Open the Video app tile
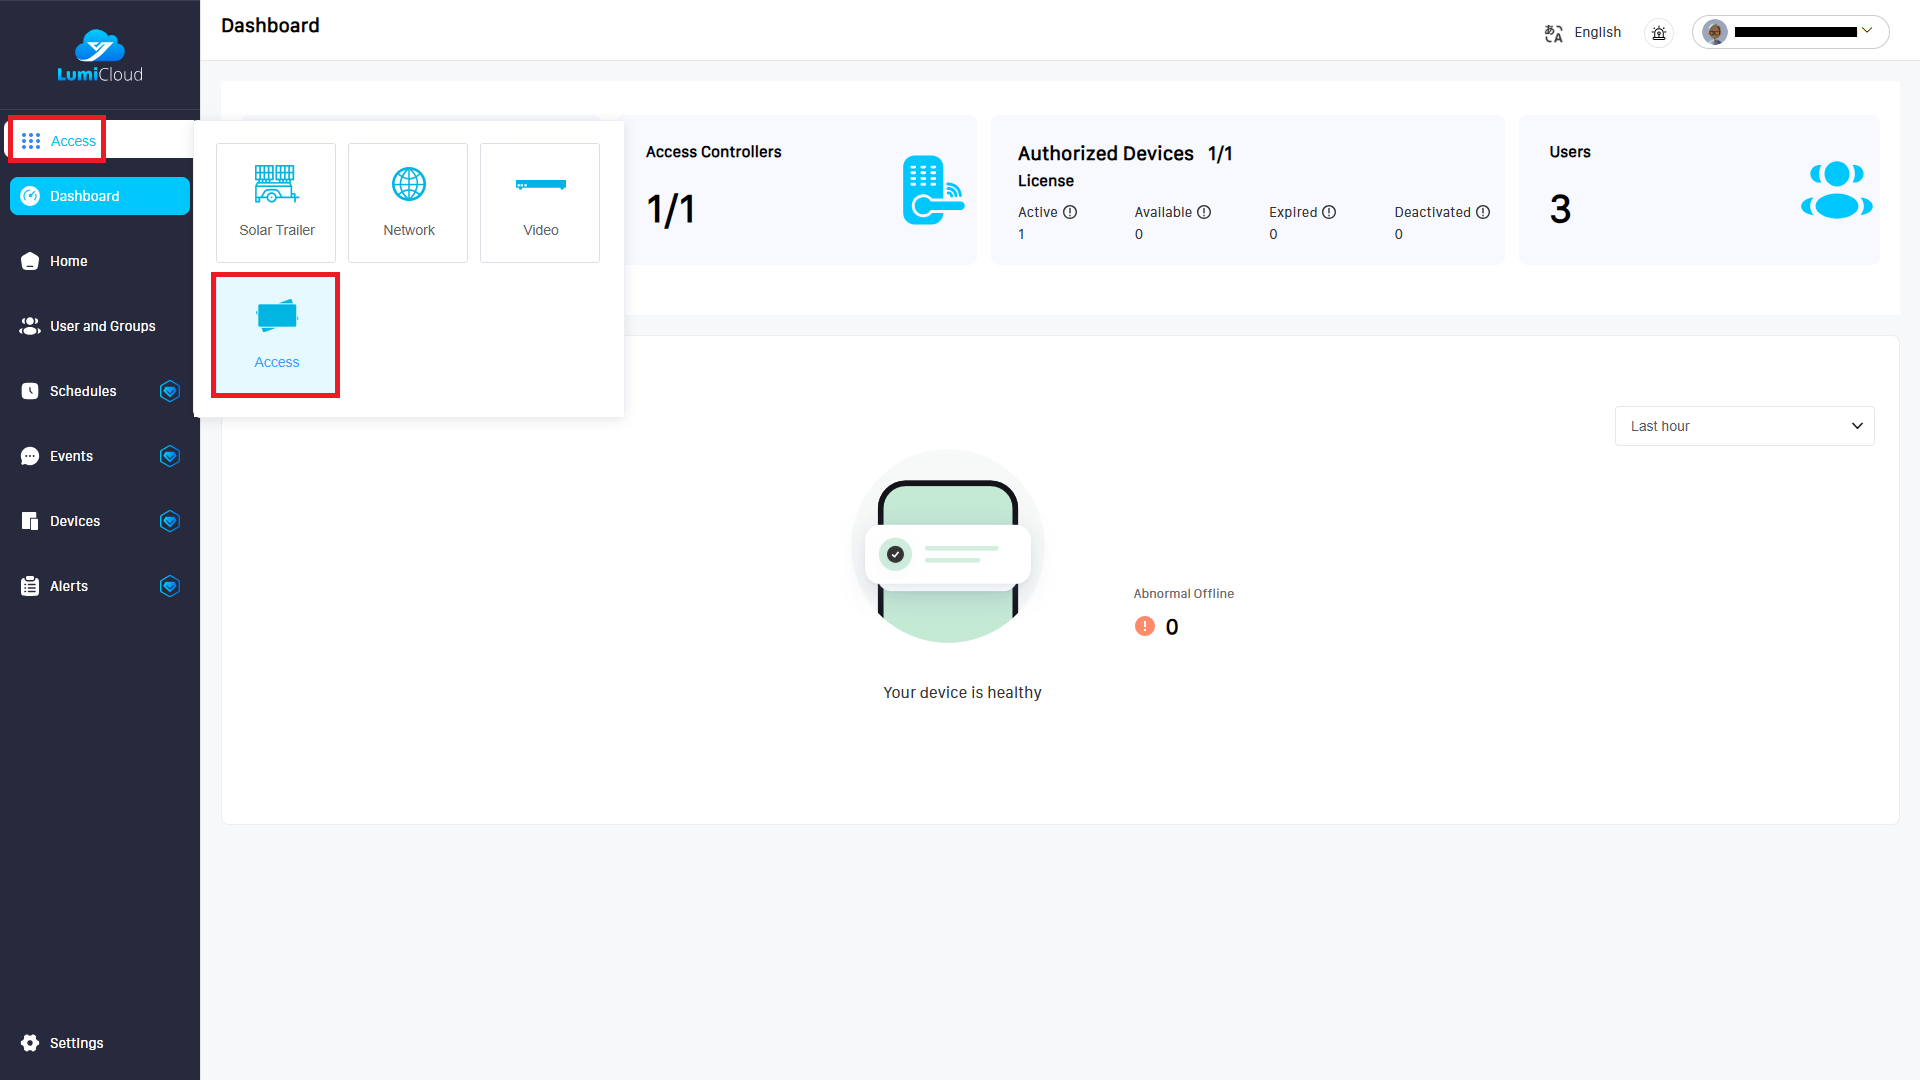The image size is (1920, 1080). [x=540, y=203]
